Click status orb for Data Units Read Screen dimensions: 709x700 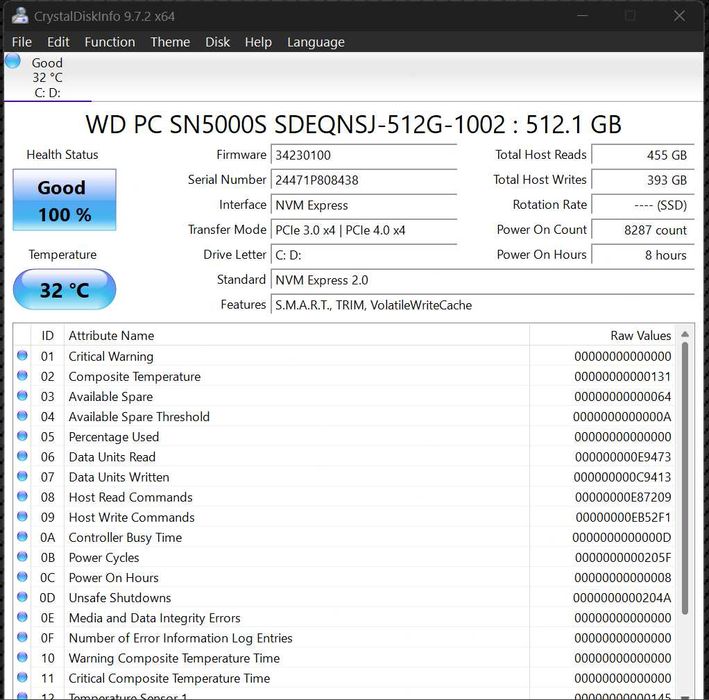tap(22, 456)
